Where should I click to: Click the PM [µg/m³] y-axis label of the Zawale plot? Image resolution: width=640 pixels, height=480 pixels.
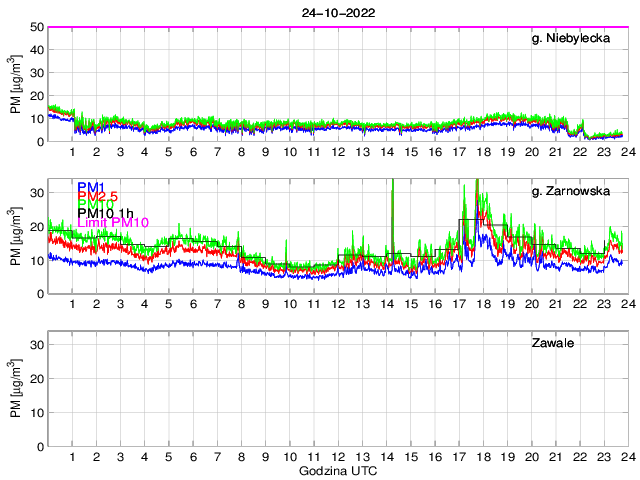(x=16, y=389)
